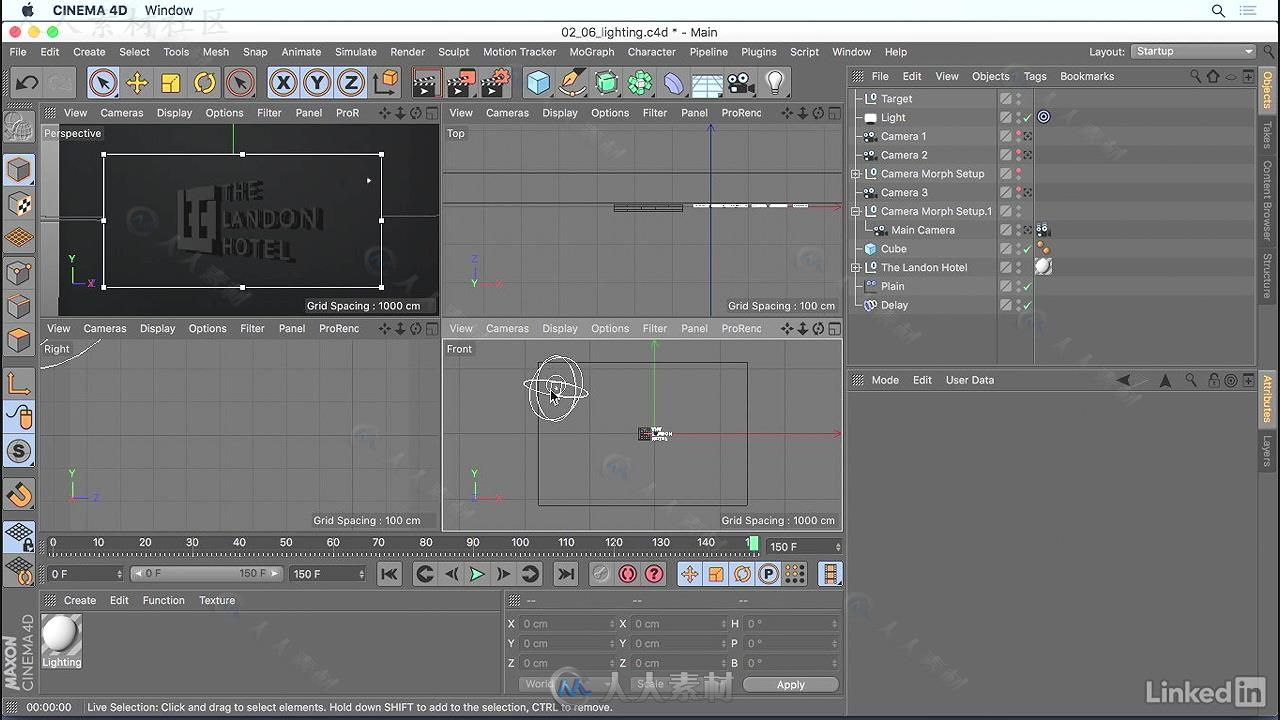
Task: Click the Record Active Objects key button
Action: click(x=601, y=574)
